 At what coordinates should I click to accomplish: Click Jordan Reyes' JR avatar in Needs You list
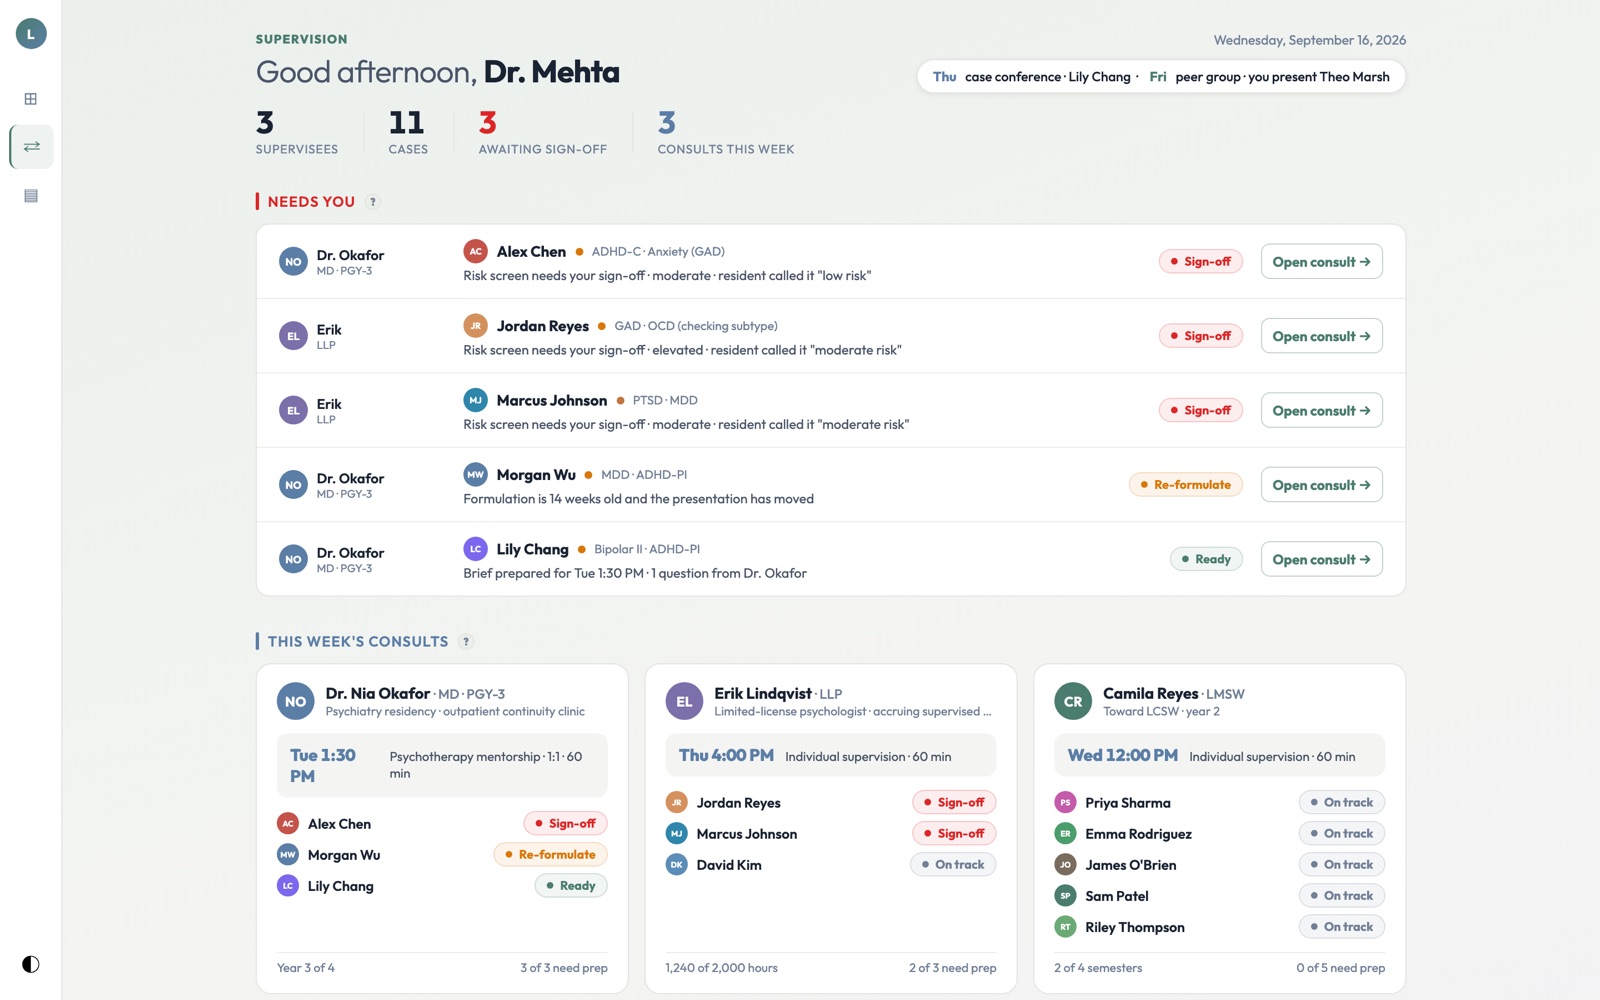[x=476, y=326]
